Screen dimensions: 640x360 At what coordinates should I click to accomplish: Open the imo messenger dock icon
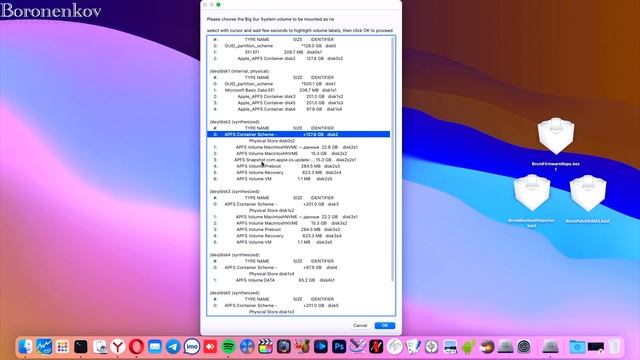(192, 347)
